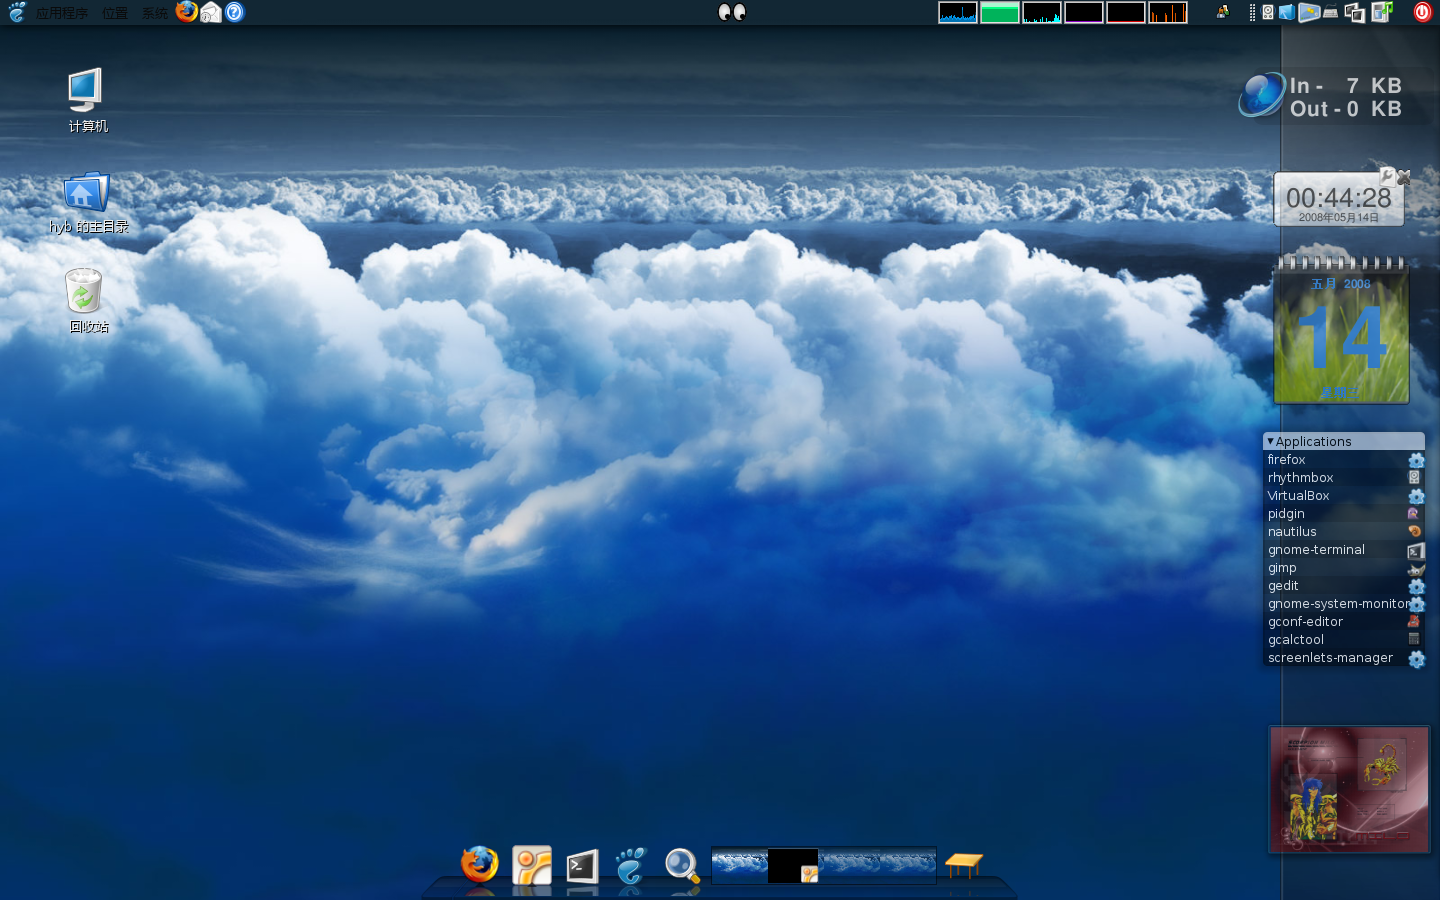This screenshot has height=900, width=1440.
Task: Launch rhythmbox from the Applications list
Action: point(1345,478)
